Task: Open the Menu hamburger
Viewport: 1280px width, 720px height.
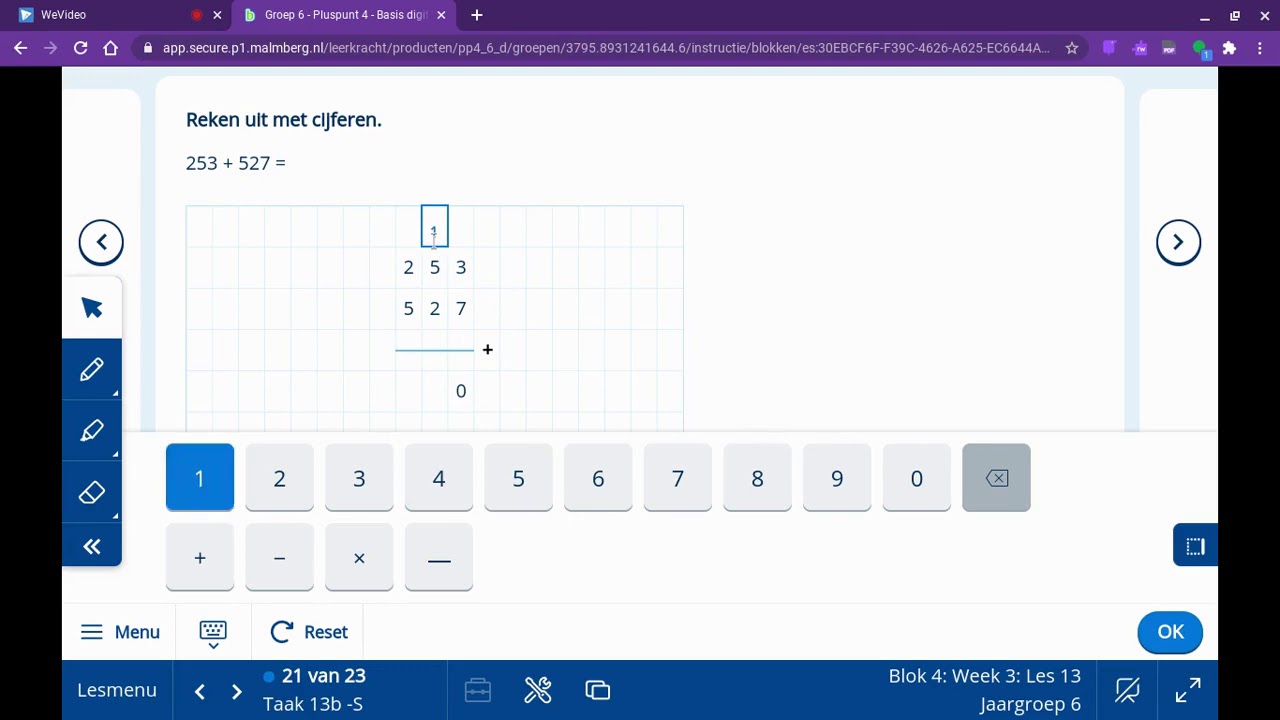Action: pos(120,632)
